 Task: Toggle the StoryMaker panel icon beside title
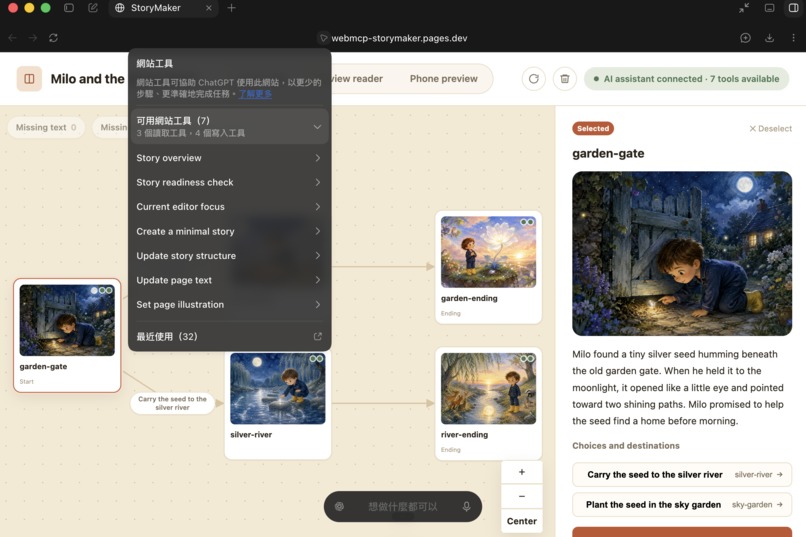(x=29, y=79)
